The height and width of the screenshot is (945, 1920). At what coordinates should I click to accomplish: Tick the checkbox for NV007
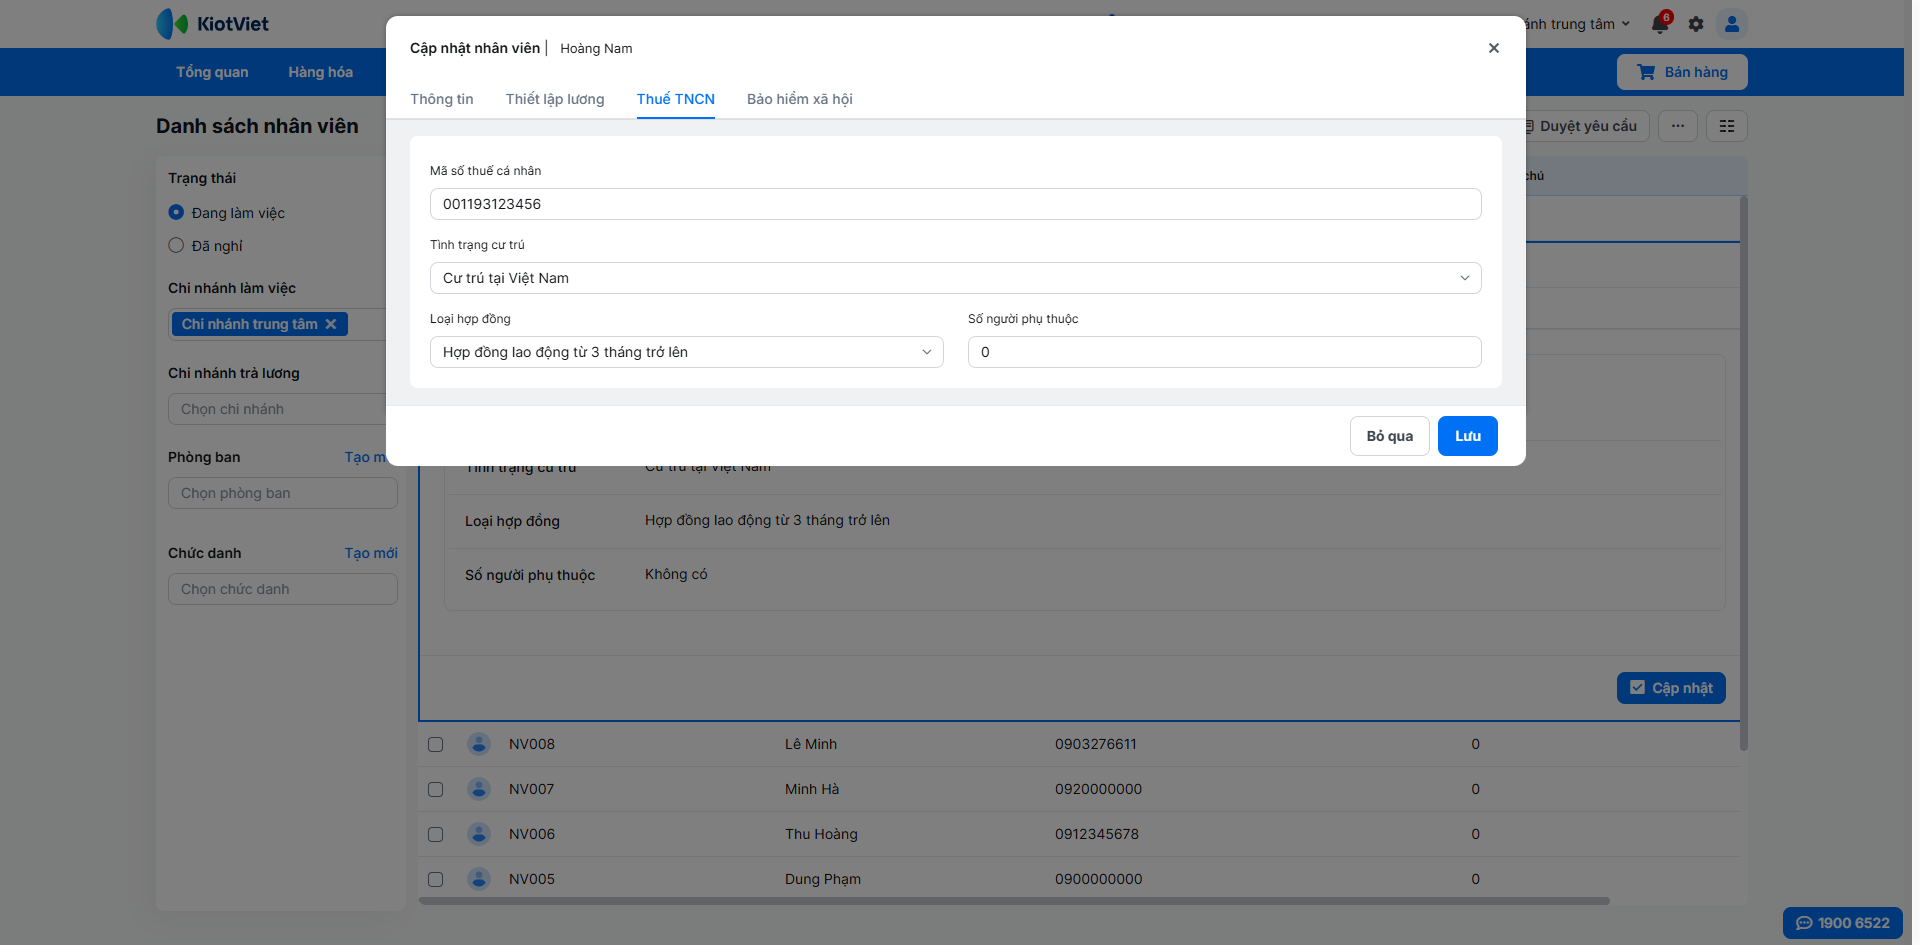click(x=436, y=789)
